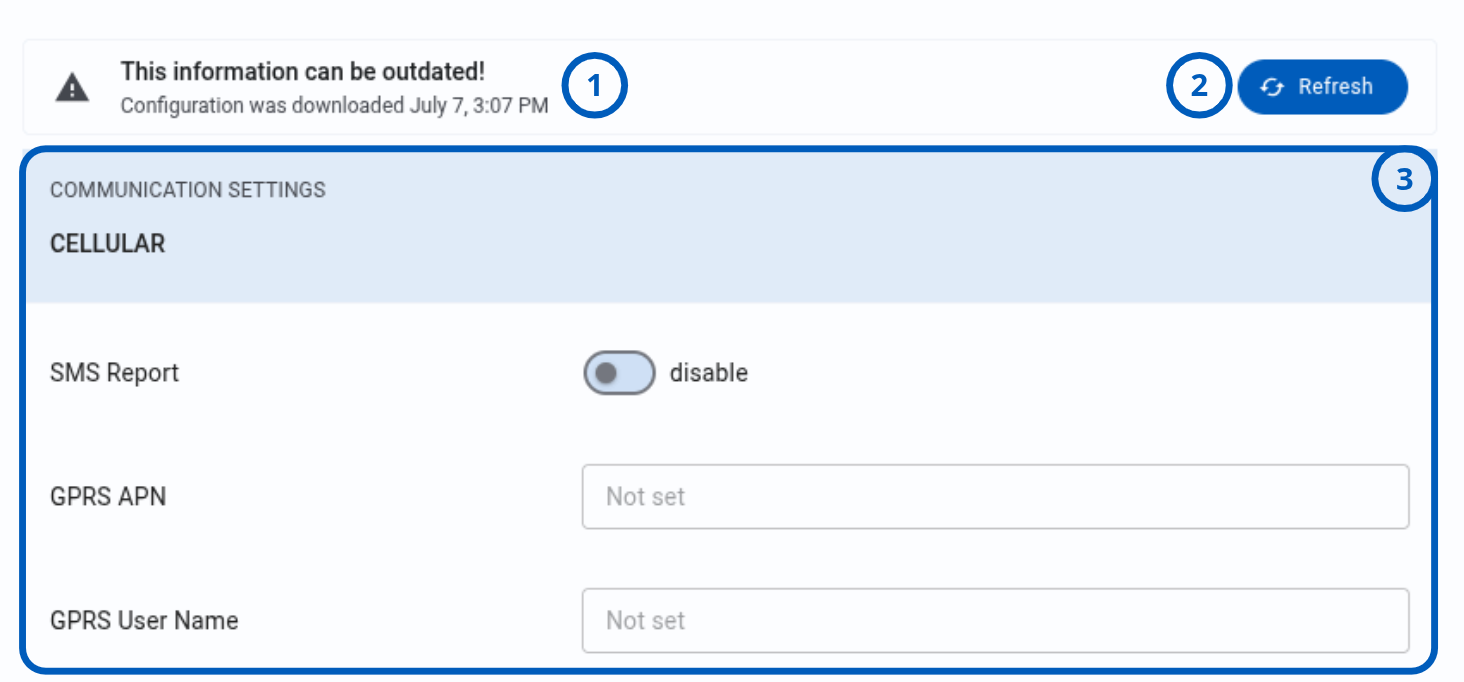The image size is (1464, 682).
Task: Select the COMMUNICATION SETTINGS header text
Action: coord(188,190)
